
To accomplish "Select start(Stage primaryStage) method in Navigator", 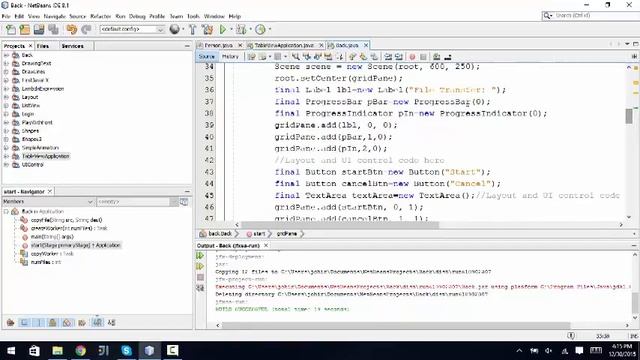I will pyautogui.click(x=76, y=245).
